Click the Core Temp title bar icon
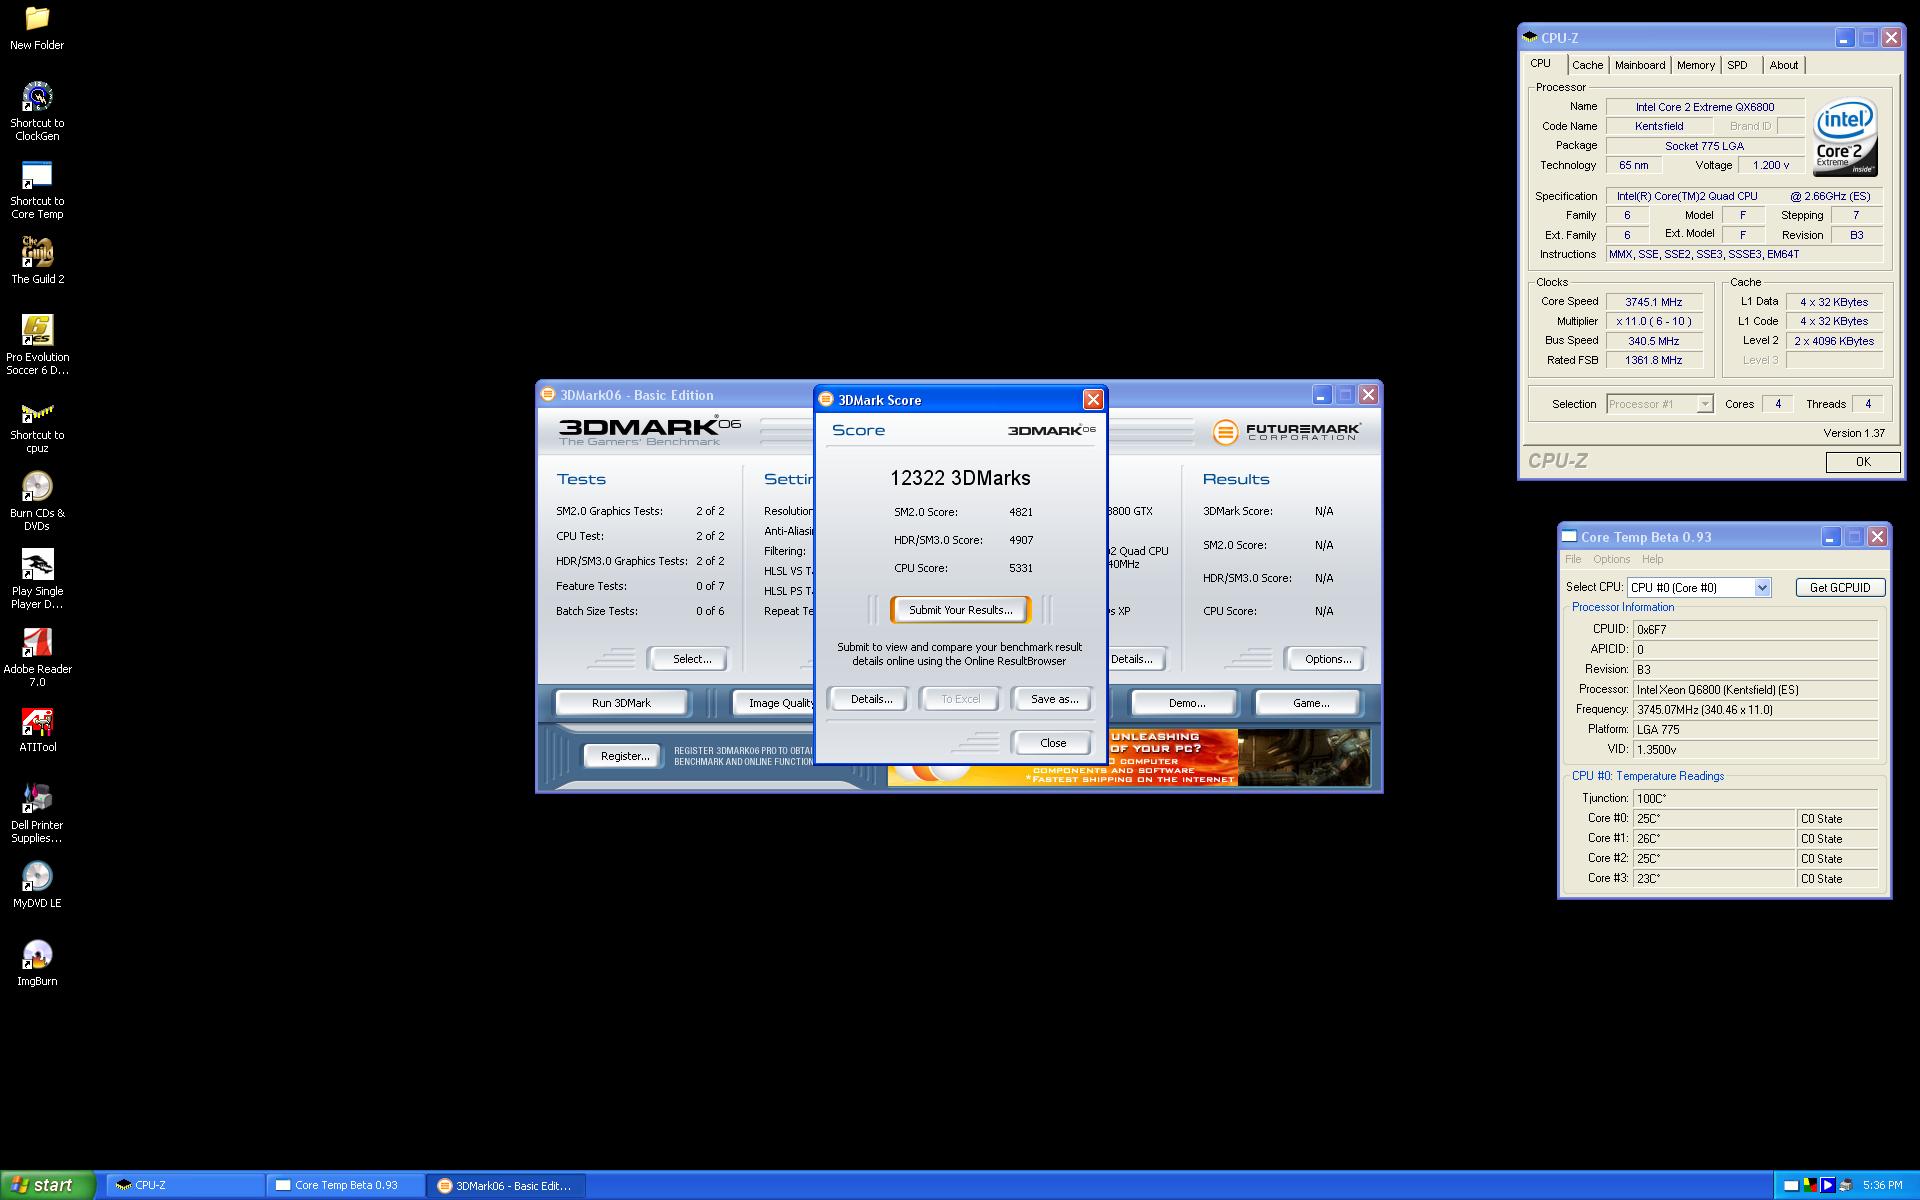Image resolution: width=1920 pixels, height=1200 pixels. pyautogui.click(x=1570, y=537)
